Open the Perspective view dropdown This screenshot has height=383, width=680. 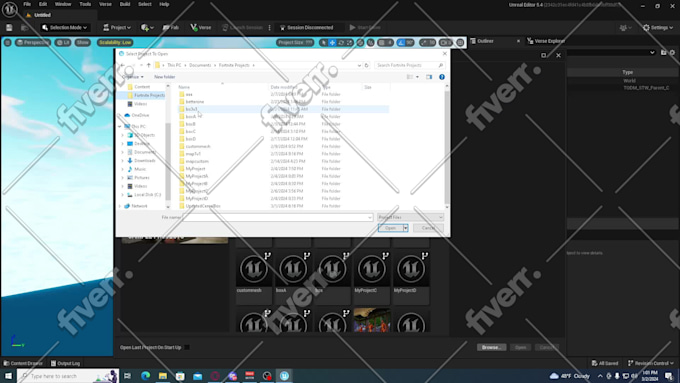(x=33, y=43)
